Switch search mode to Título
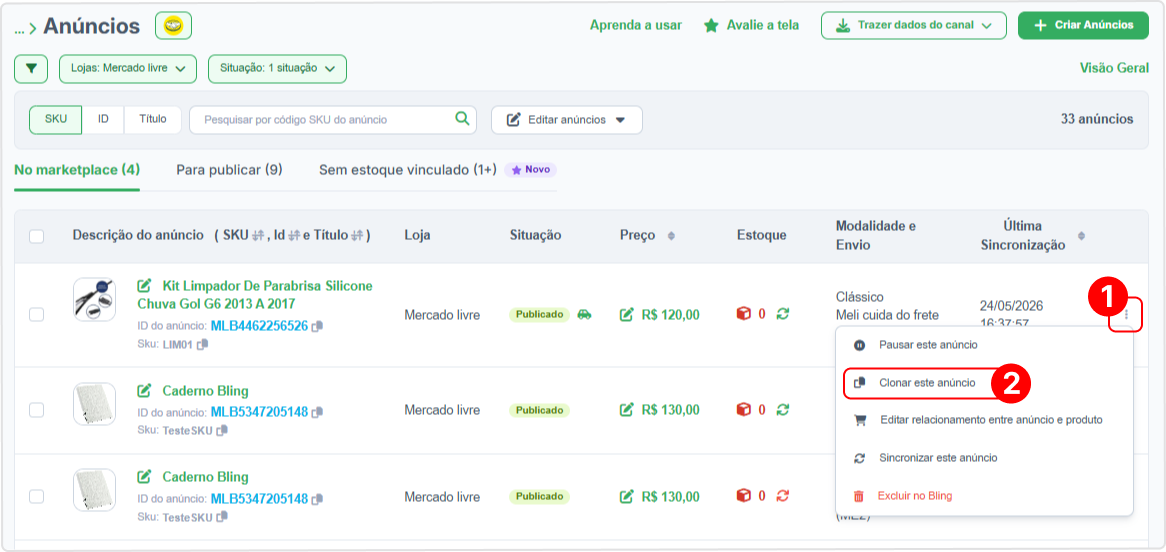1166x552 pixels. click(x=152, y=119)
